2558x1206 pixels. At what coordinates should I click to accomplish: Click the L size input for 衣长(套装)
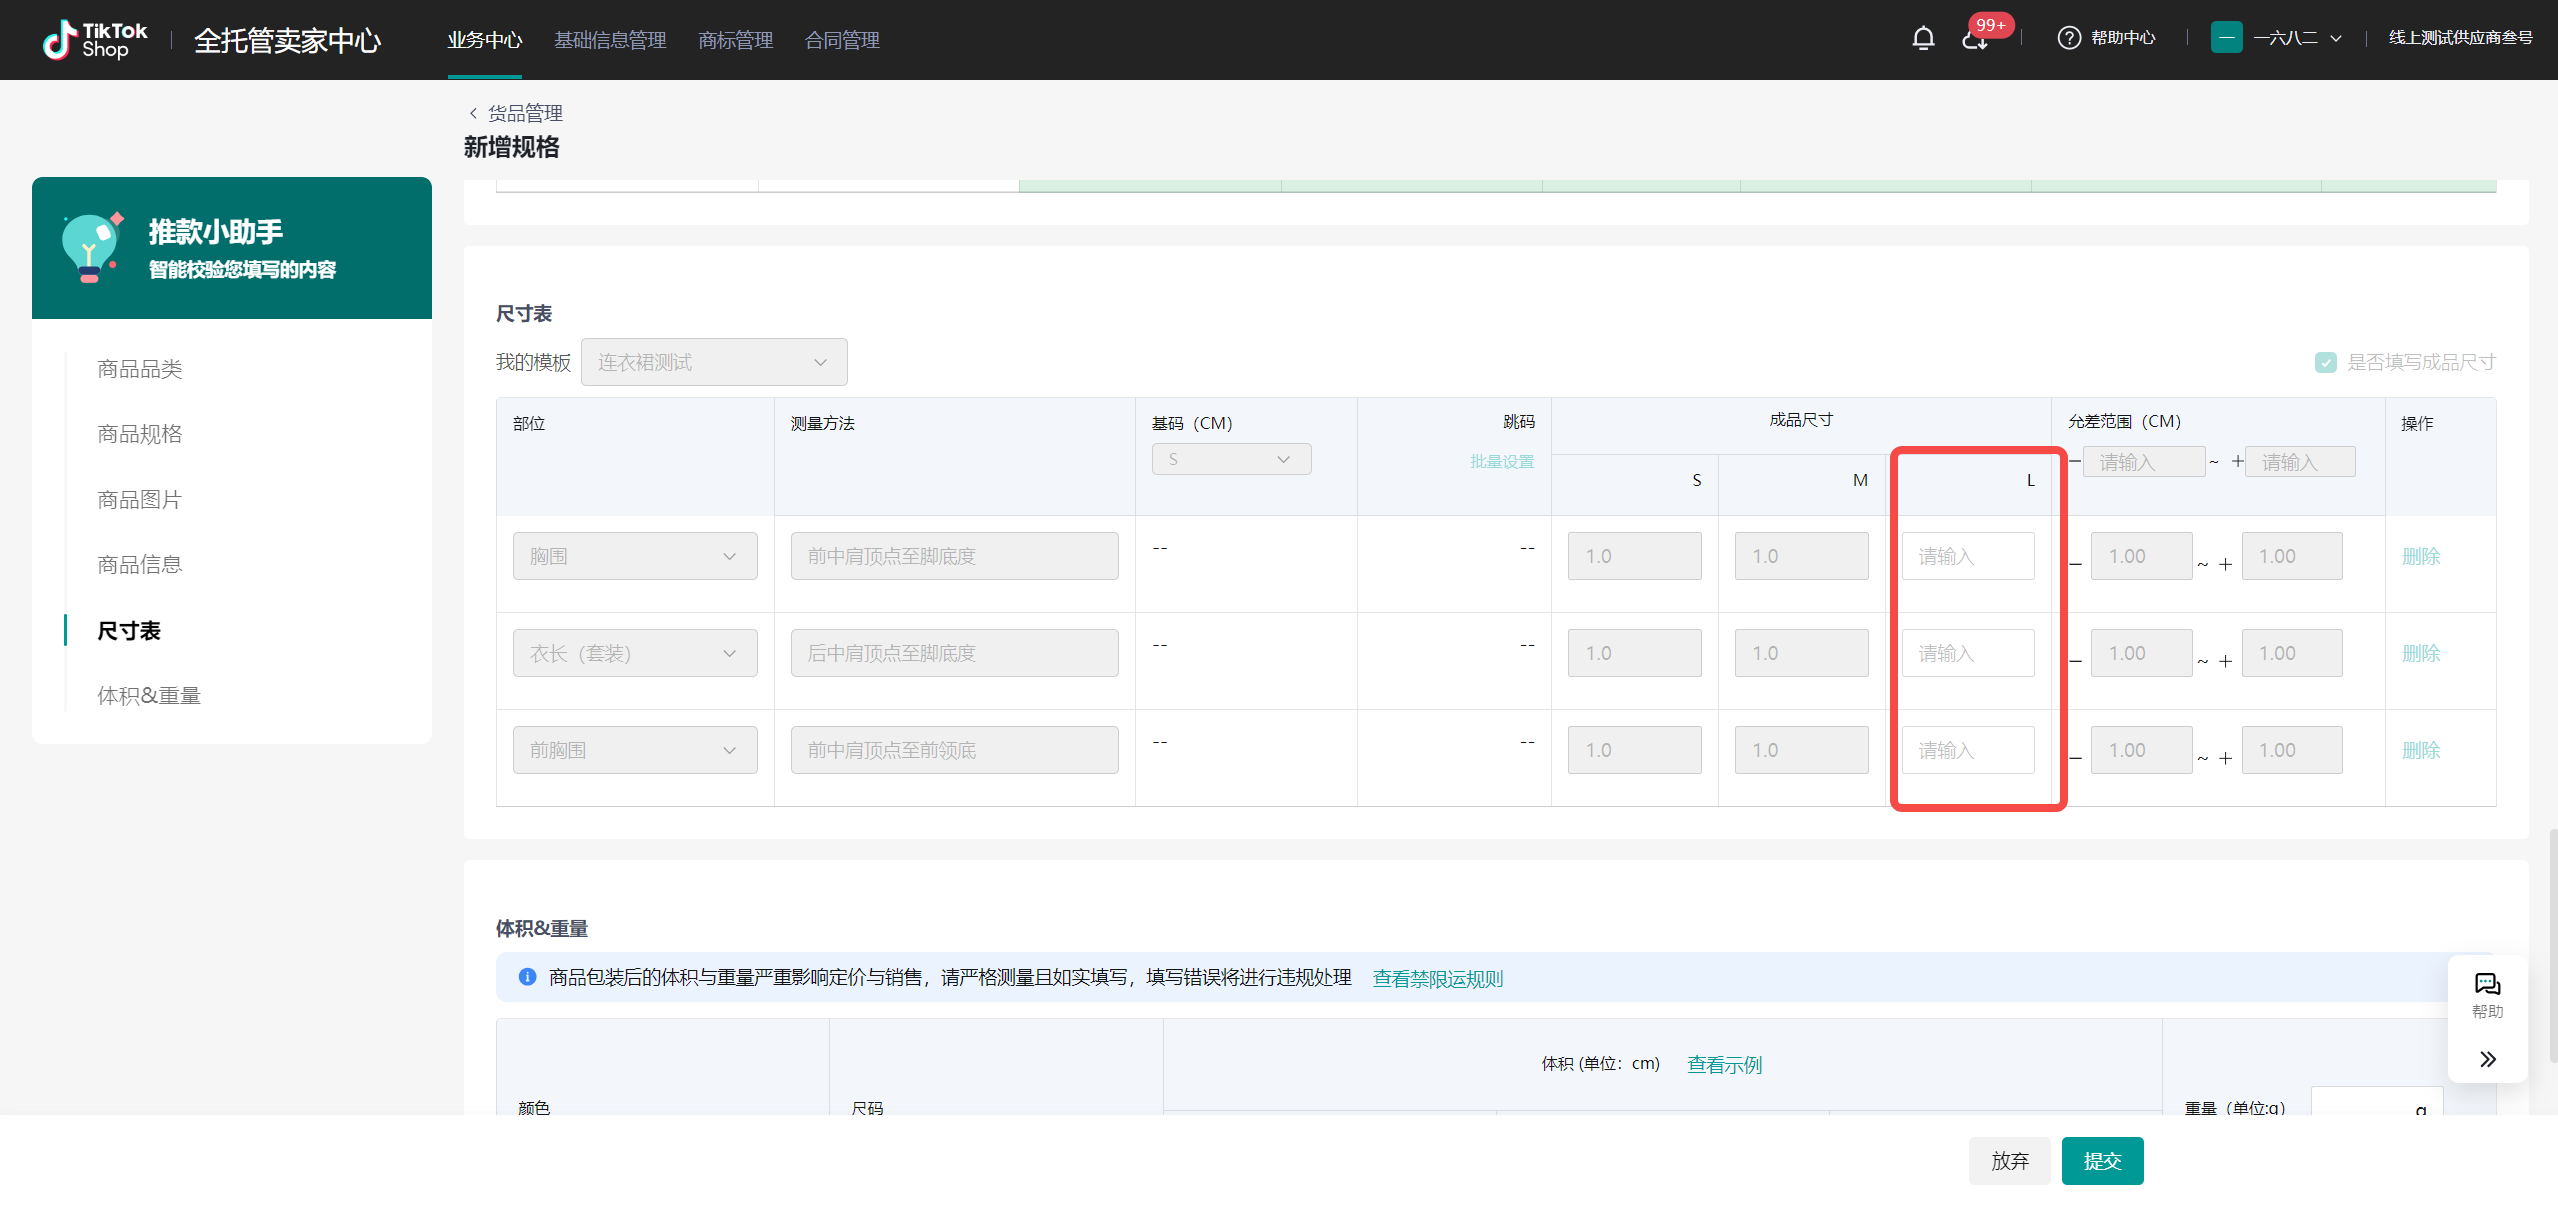tap(1967, 653)
